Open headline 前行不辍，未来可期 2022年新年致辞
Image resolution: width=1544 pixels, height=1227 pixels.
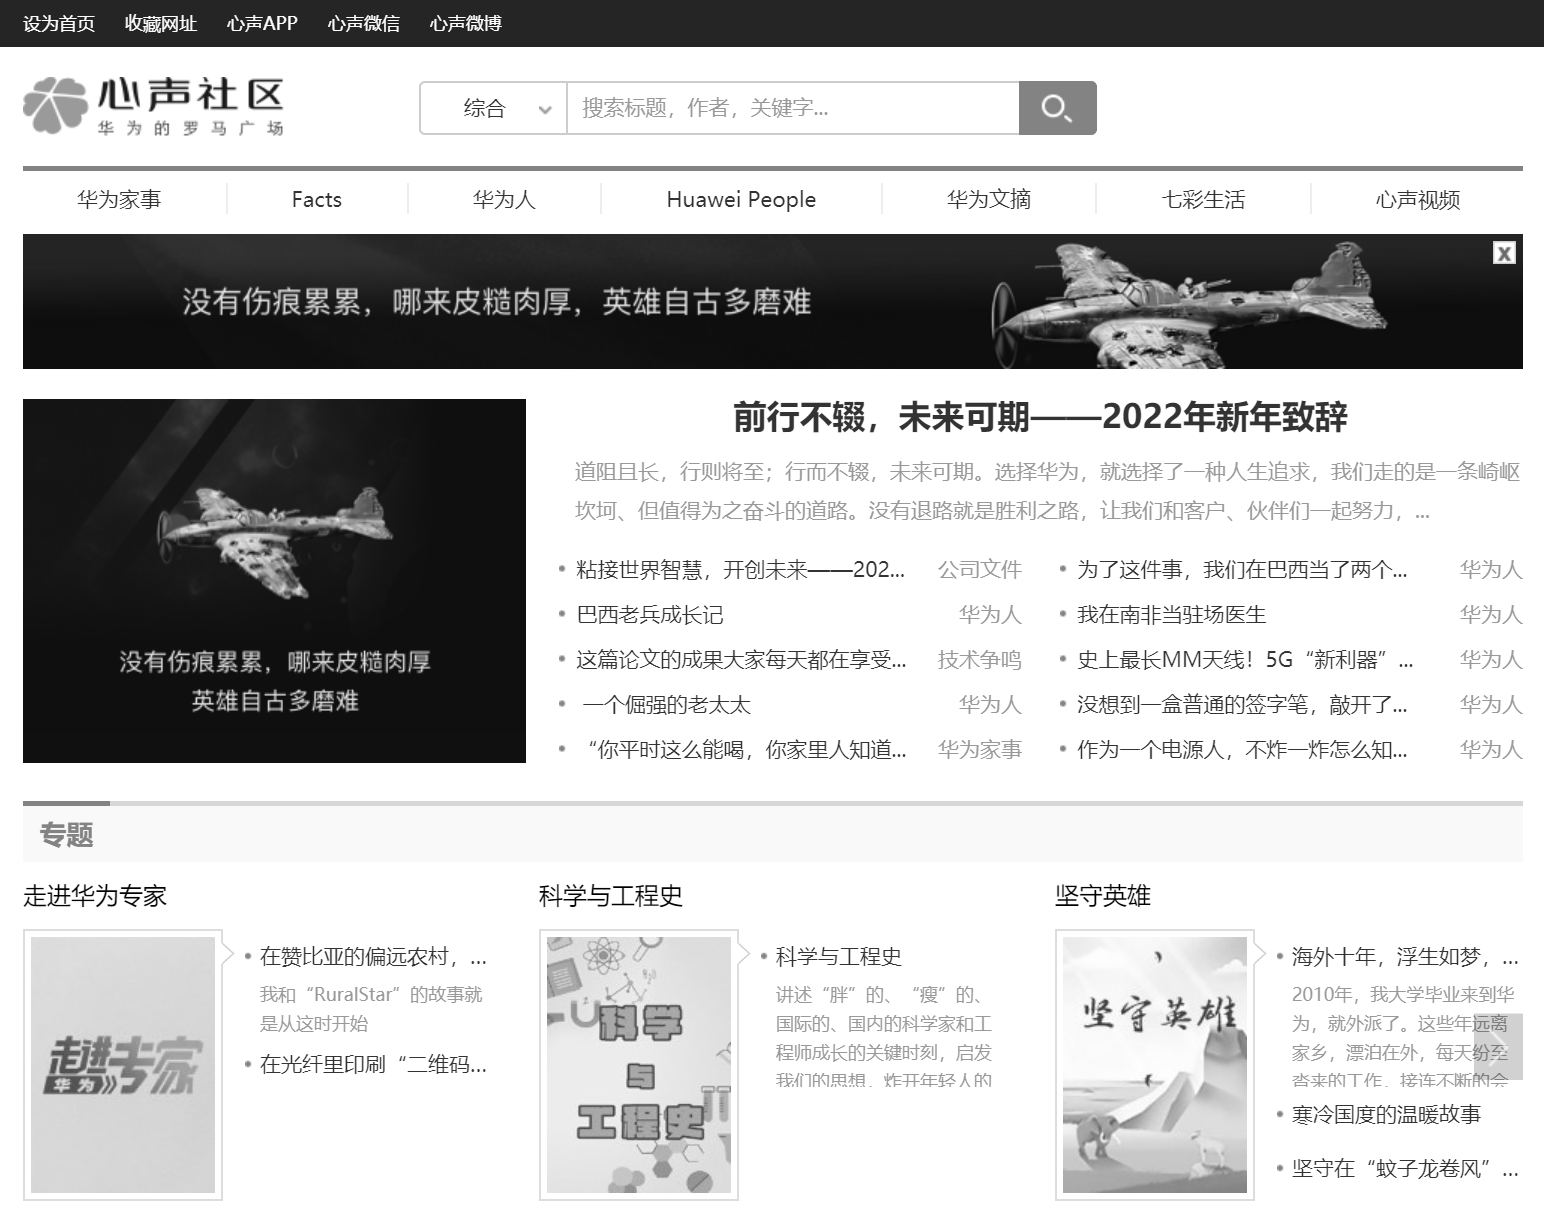click(x=1040, y=417)
